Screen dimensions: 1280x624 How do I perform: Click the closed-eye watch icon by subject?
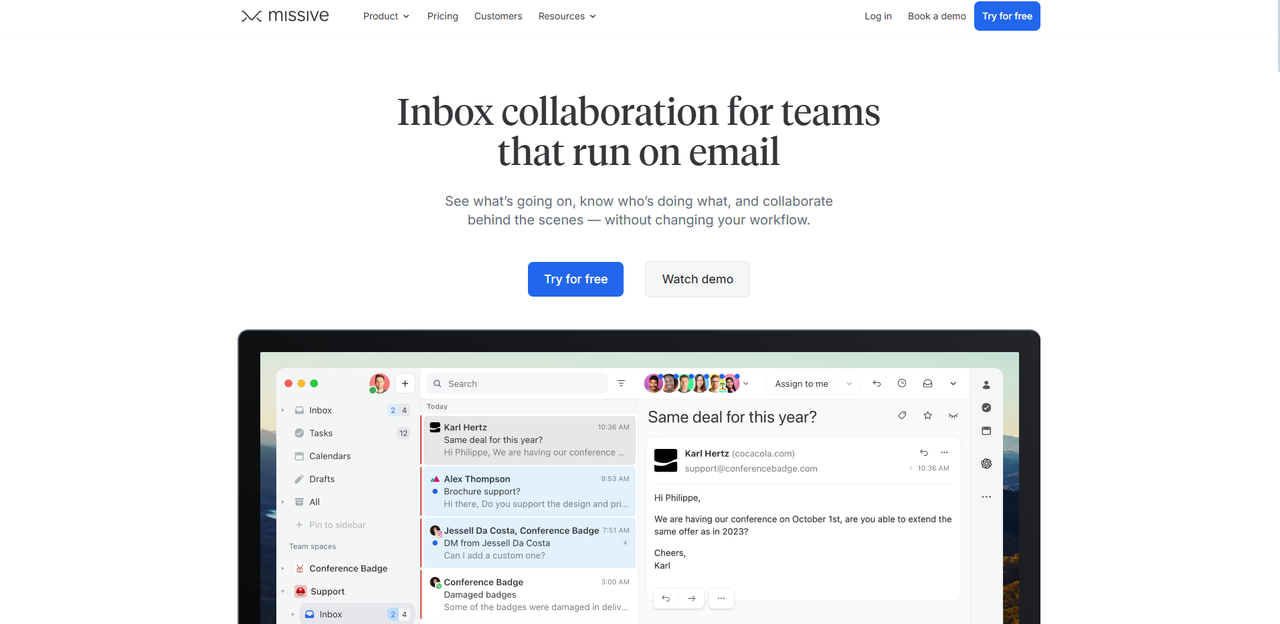tap(953, 415)
